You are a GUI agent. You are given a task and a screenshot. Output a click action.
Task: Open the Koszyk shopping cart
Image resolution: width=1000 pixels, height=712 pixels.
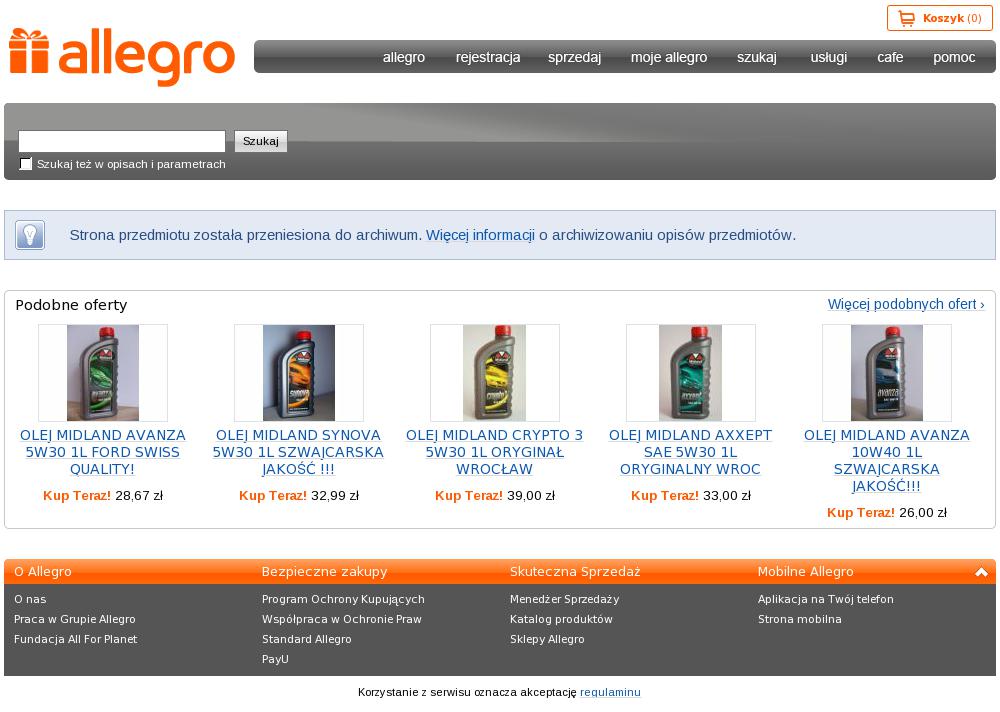click(939, 18)
